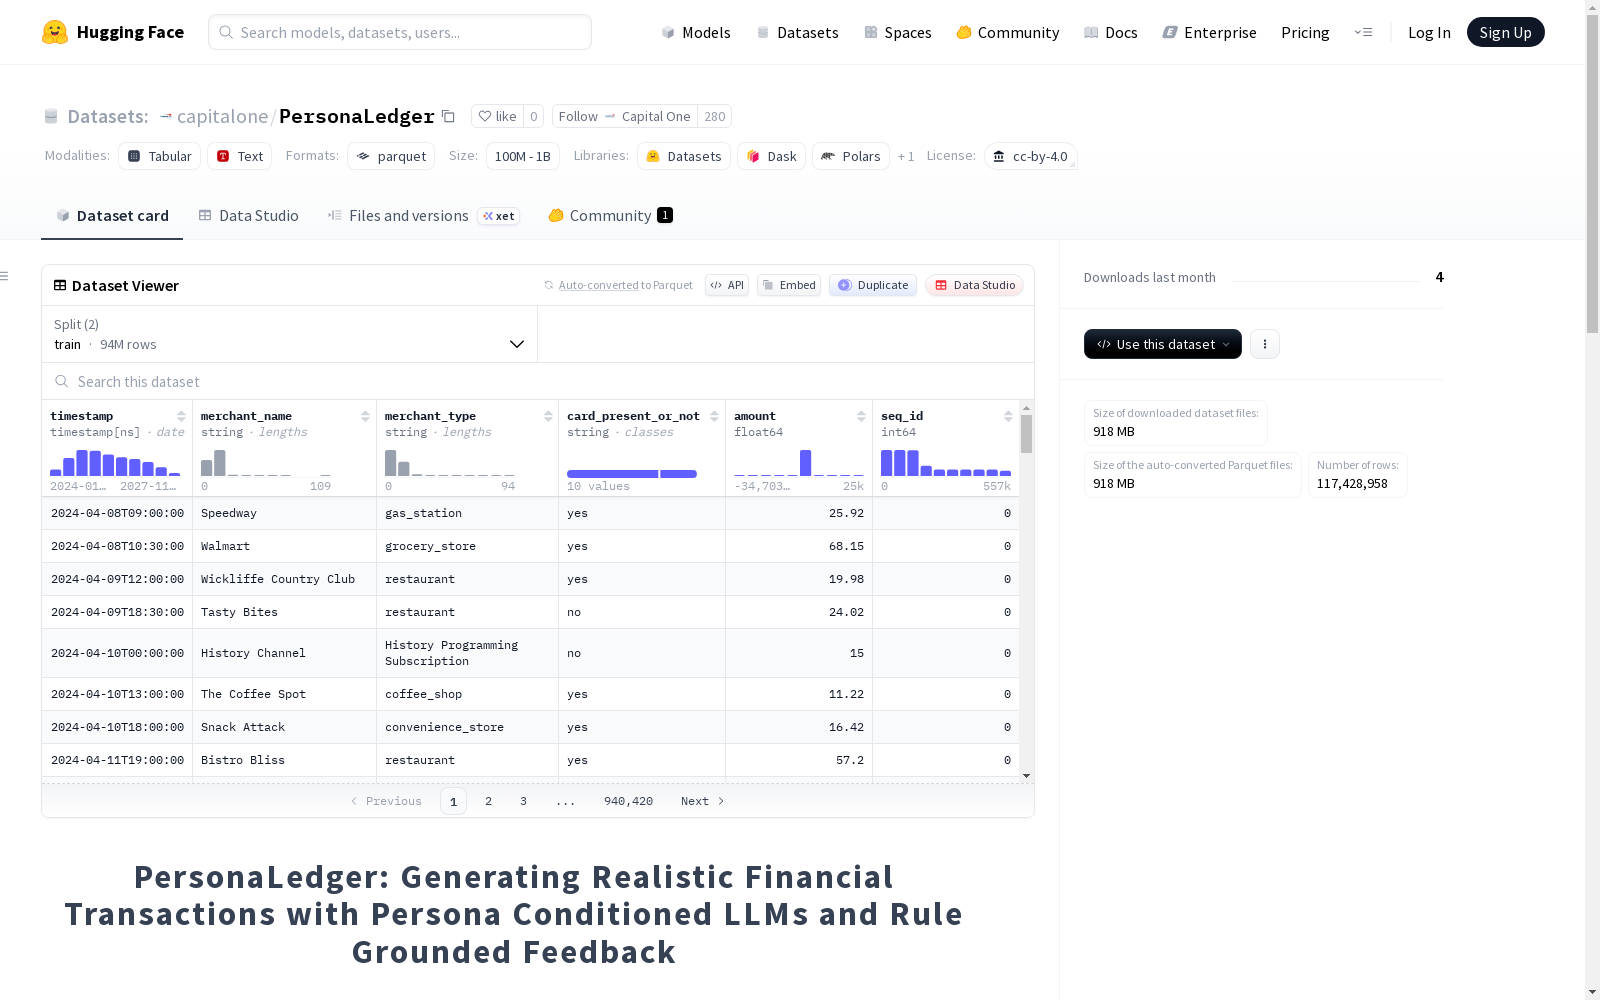Click the Tabular modality tag
Viewport: 1600px width, 1000px height.
point(160,156)
